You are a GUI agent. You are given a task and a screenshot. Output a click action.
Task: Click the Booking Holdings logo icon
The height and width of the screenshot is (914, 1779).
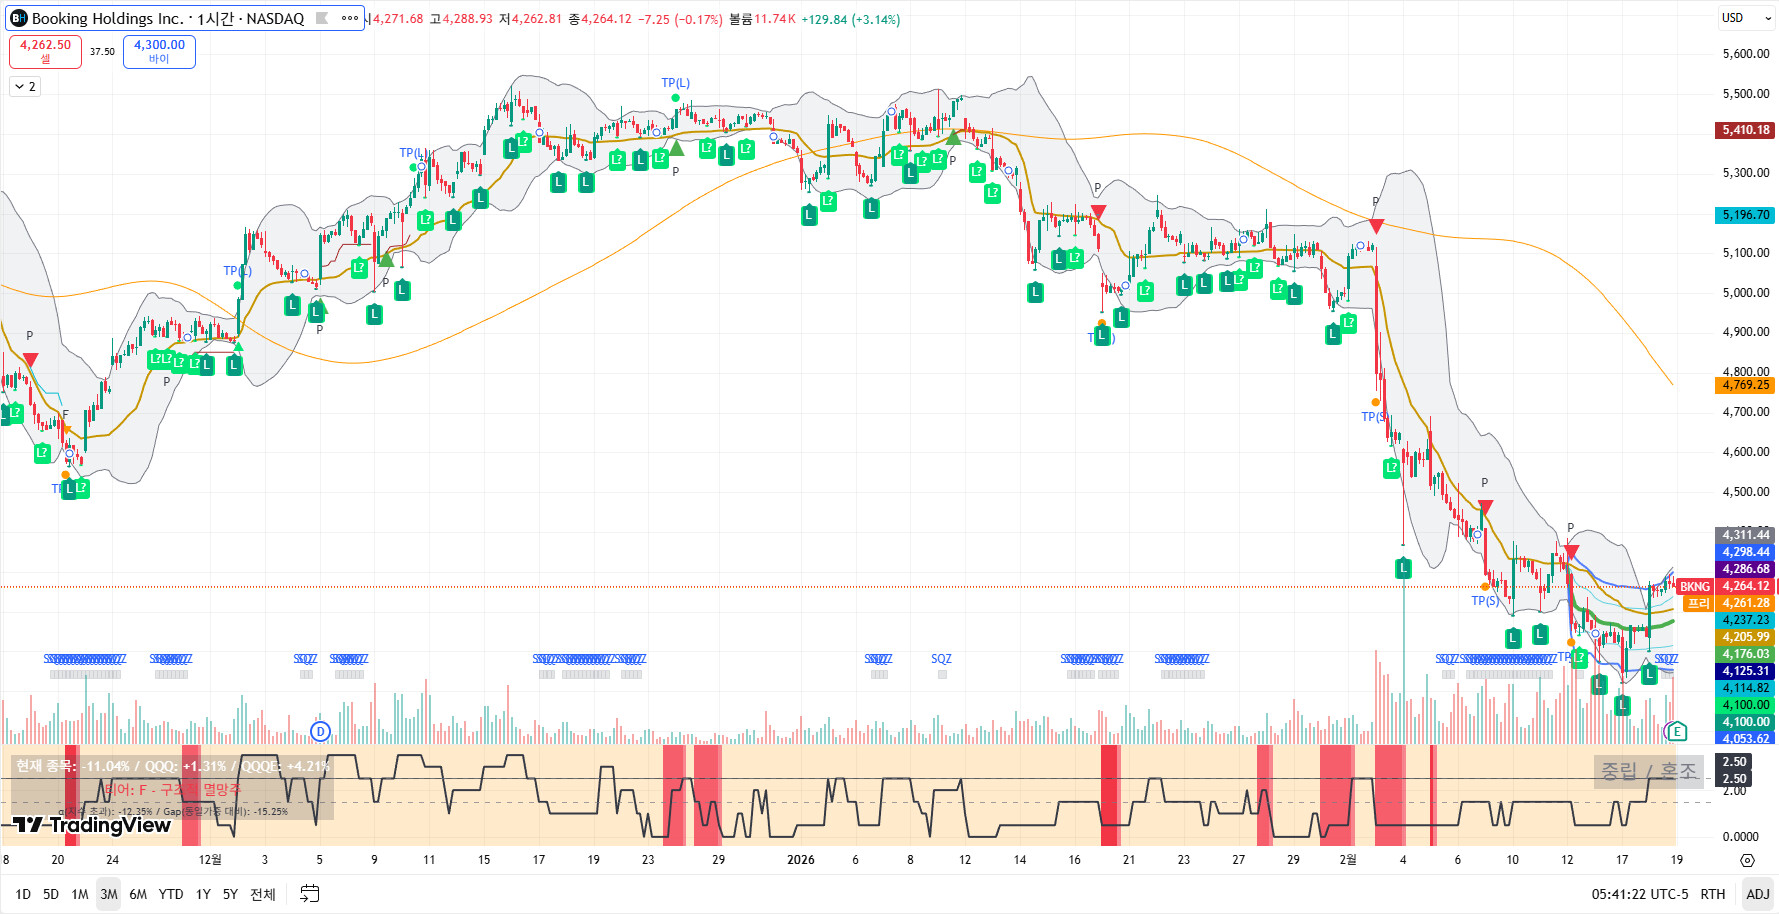point(18,18)
